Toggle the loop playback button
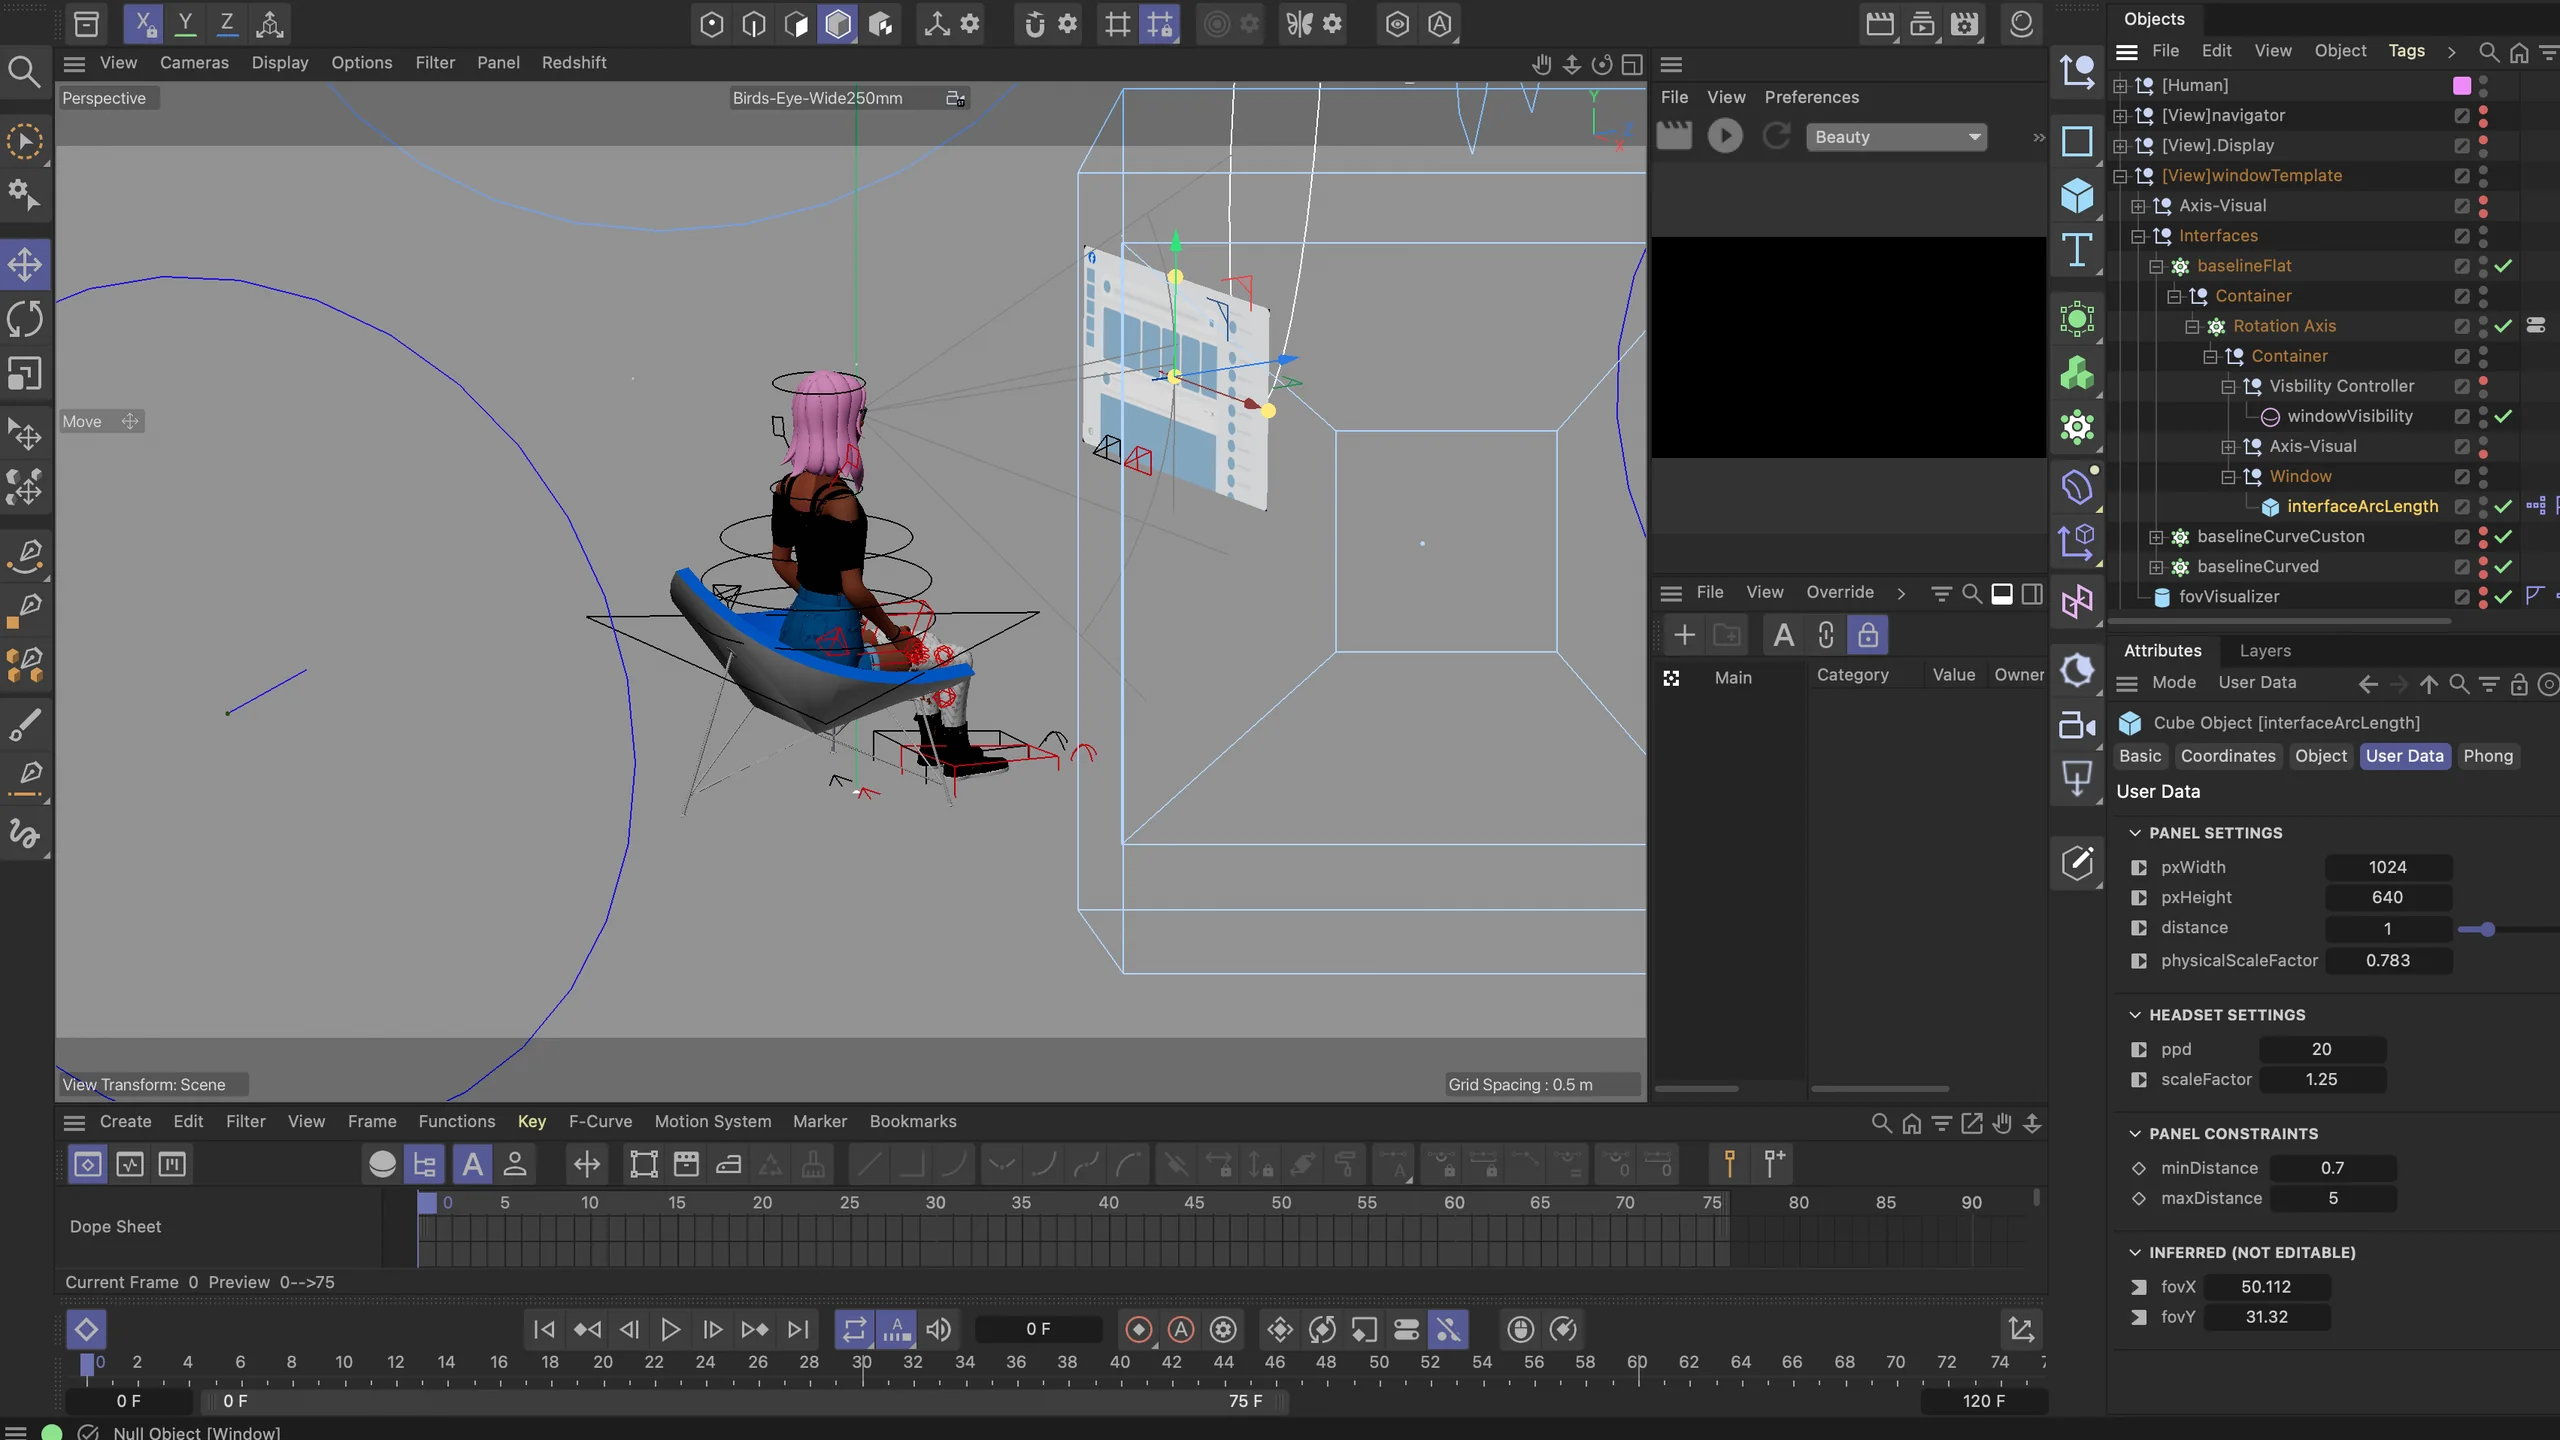2560x1440 pixels. (x=854, y=1330)
